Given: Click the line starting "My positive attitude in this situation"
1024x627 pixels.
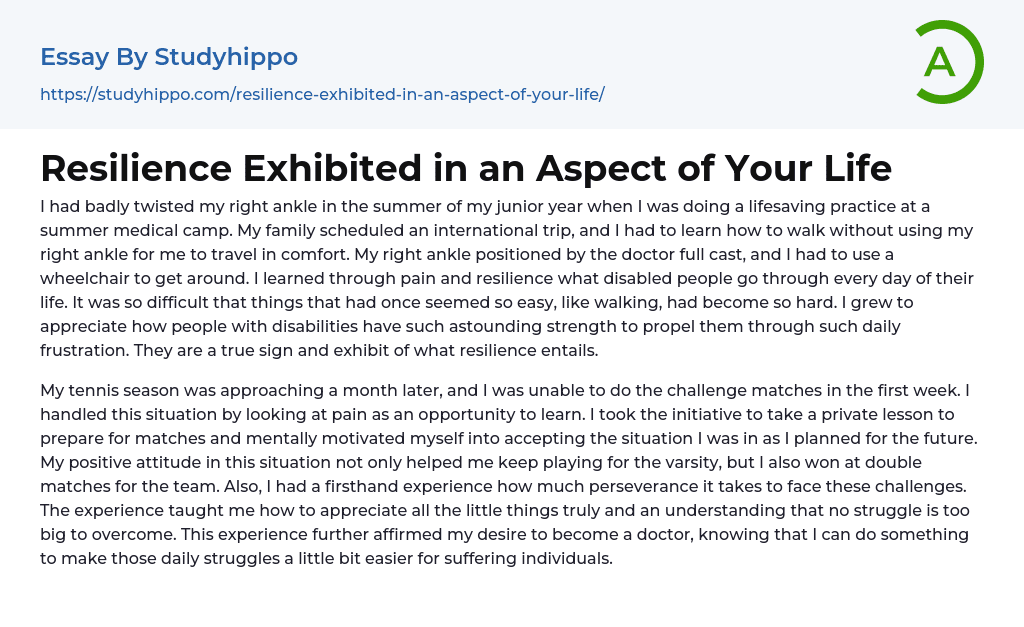Looking at the screenshot, I should pyautogui.click(x=481, y=462).
